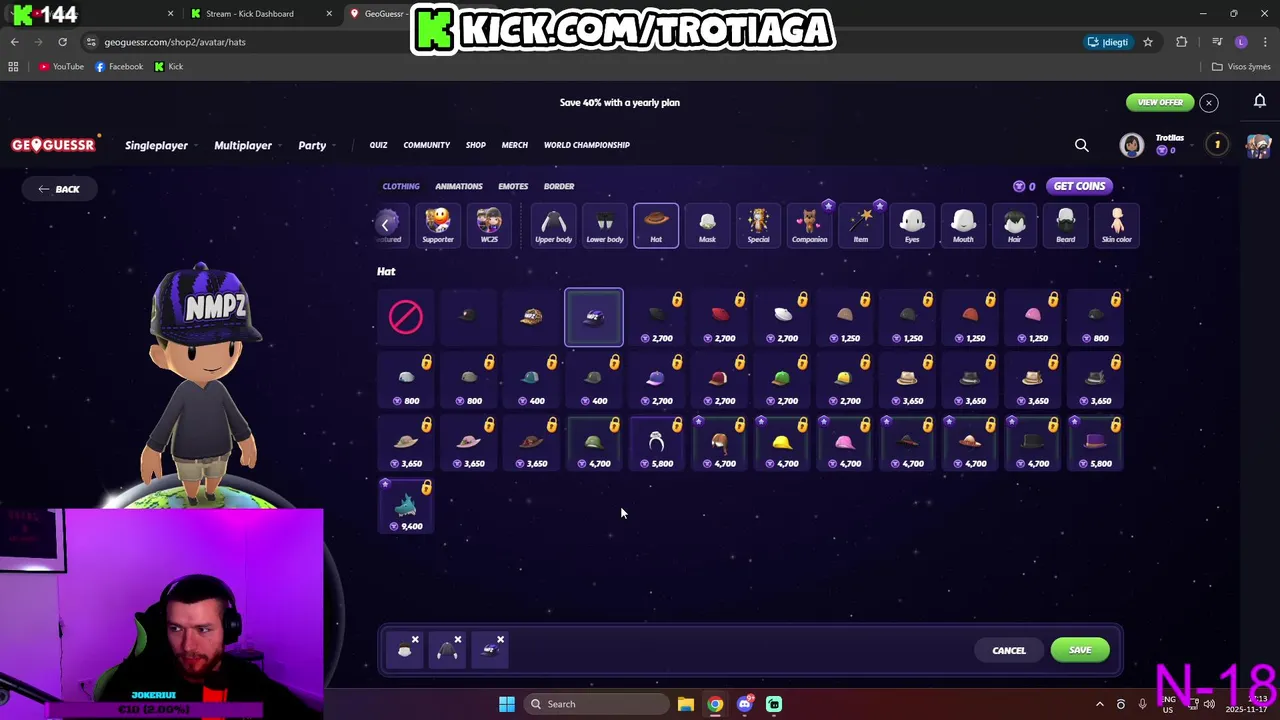Go to the Community page
Image resolution: width=1280 pixels, height=720 pixels.
click(x=427, y=145)
